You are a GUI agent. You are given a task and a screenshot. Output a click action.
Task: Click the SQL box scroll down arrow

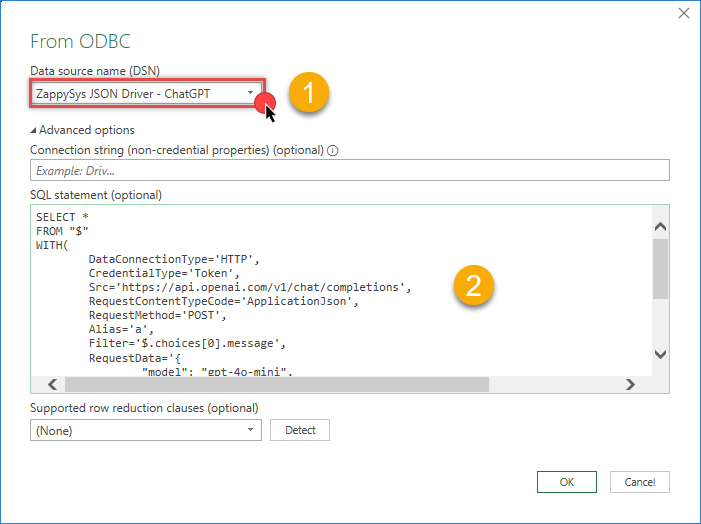point(660,354)
